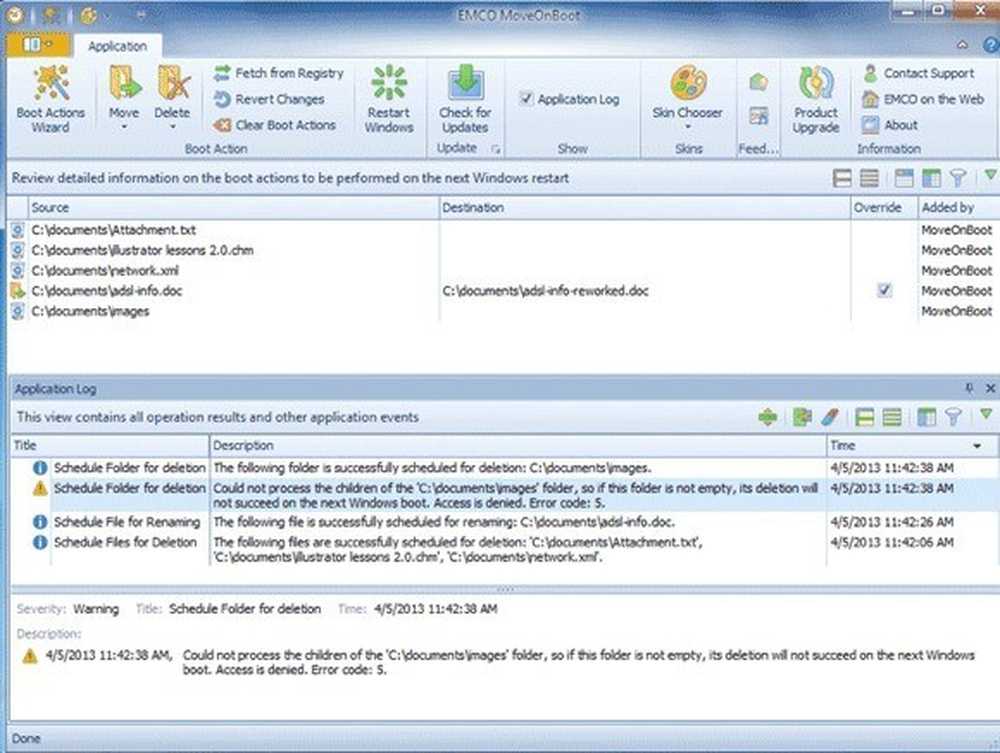Click the Destination column header

click(645, 208)
